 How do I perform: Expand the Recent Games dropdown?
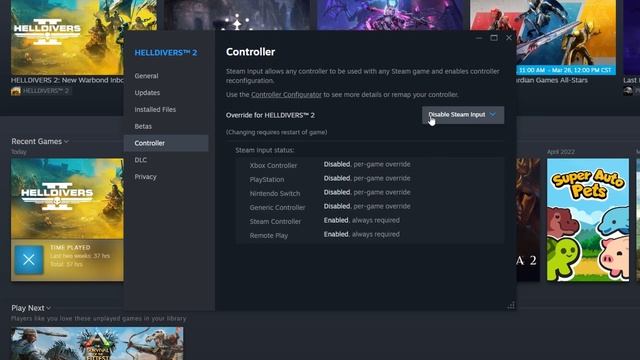(40, 141)
